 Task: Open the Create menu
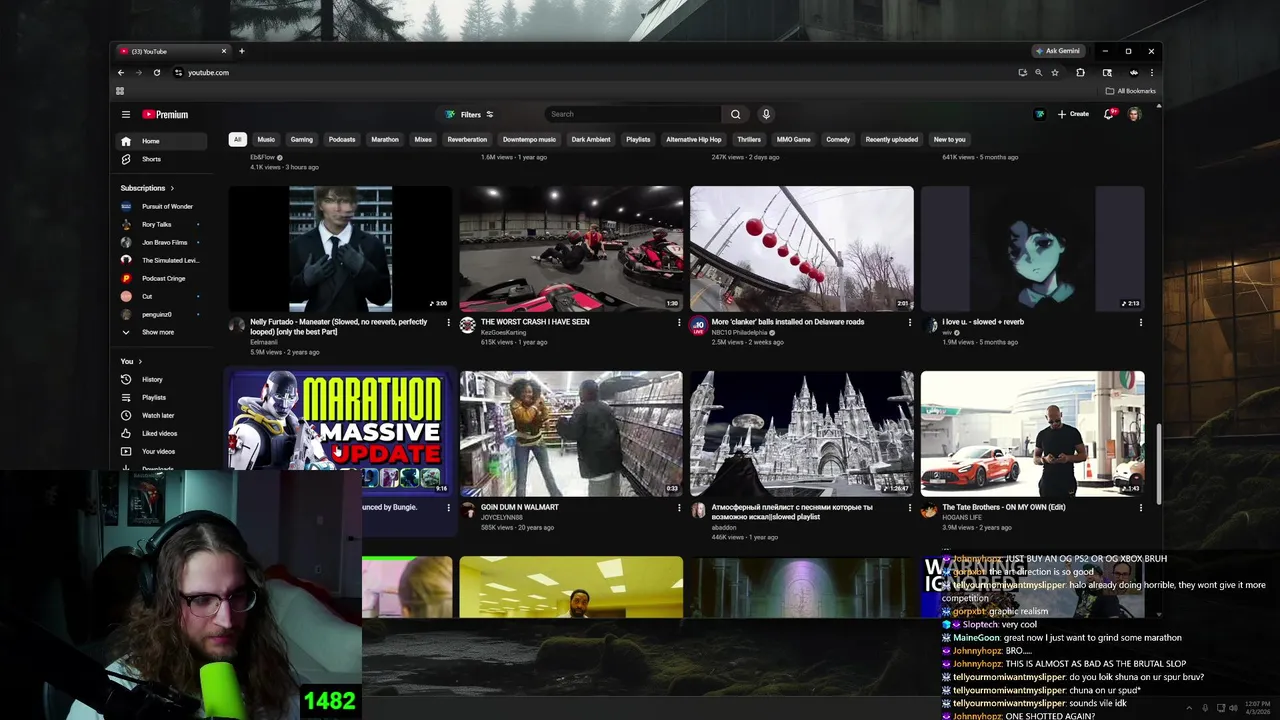pos(1073,114)
